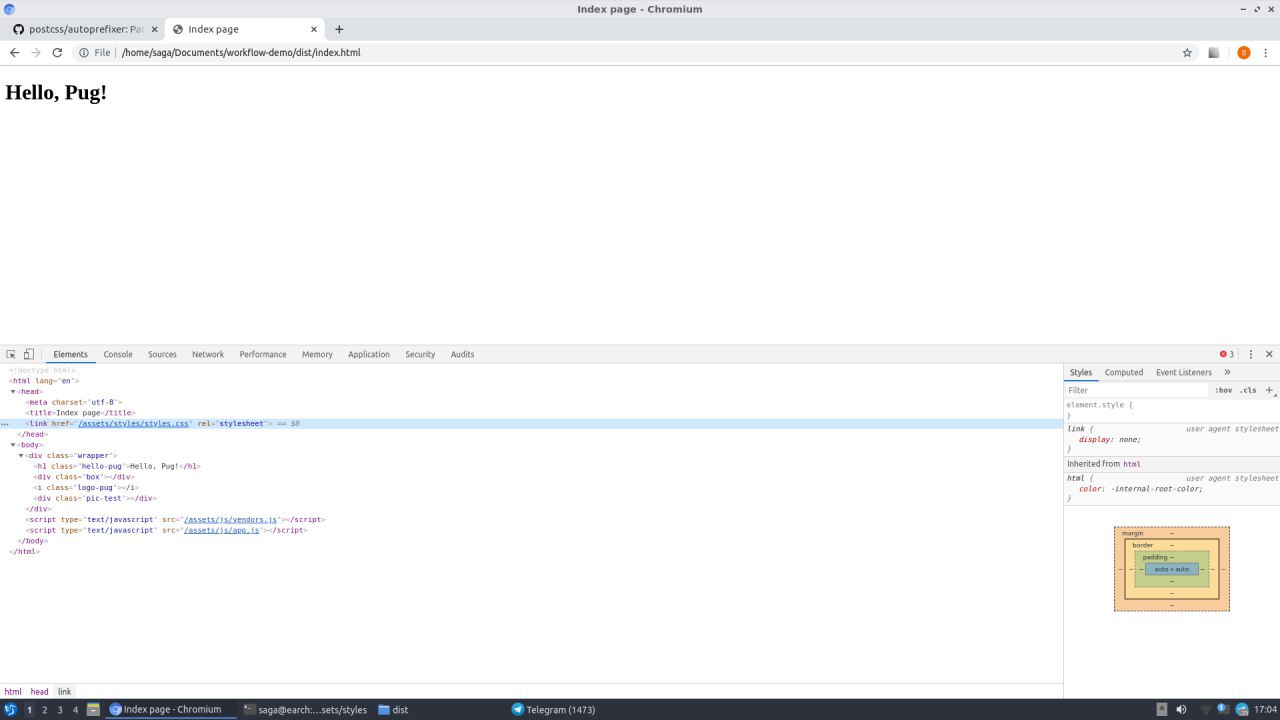The width and height of the screenshot is (1280, 720).
Task: Toggle the .cls element classes panel
Action: tap(1248, 390)
